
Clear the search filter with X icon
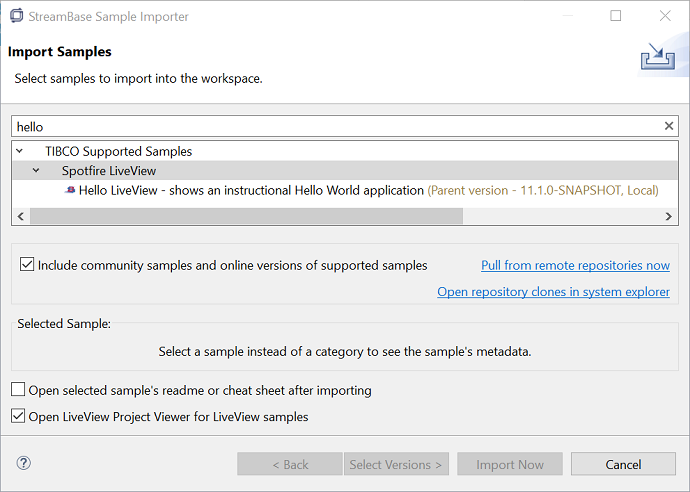(x=669, y=127)
